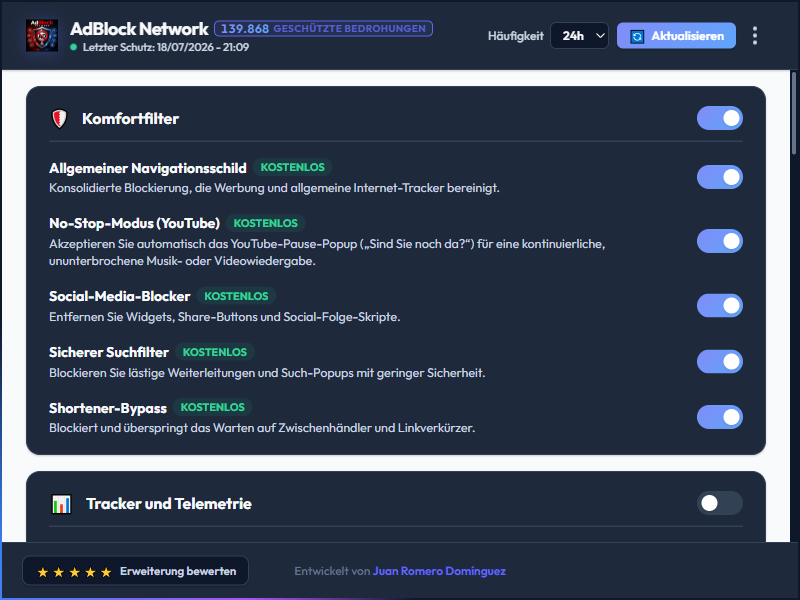Toggle the Social-Media-Blocker switch
This screenshot has width=800, height=600.
click(719, 306)
